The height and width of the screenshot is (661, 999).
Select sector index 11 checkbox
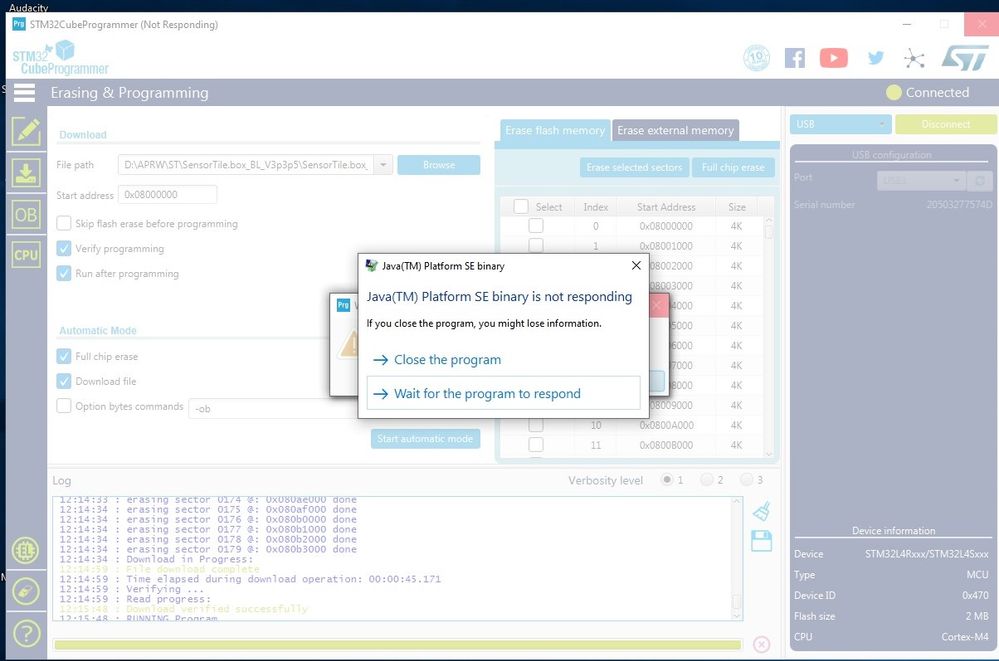tap(536, 444)
